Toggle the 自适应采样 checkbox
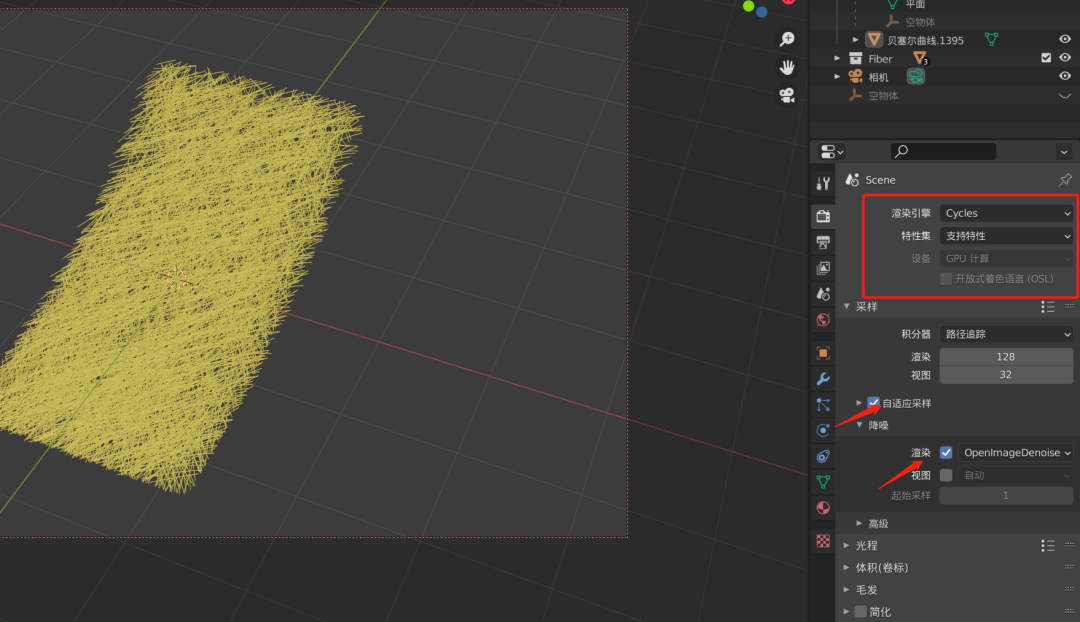 [873, 403]
